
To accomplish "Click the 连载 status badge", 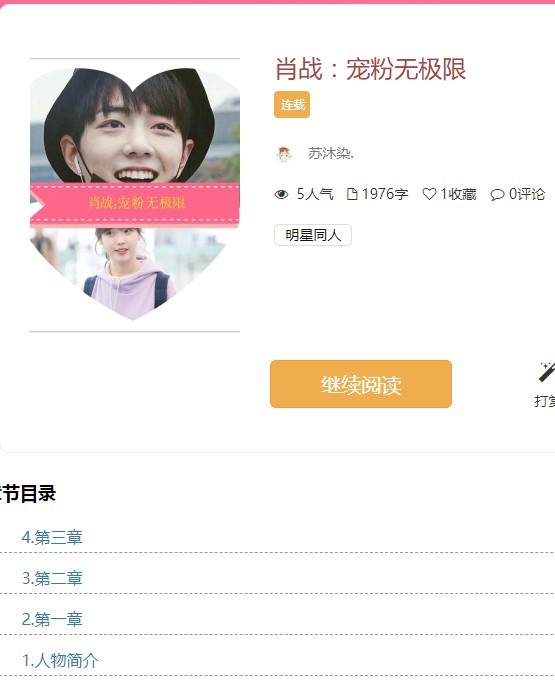I will pos(292,105).
